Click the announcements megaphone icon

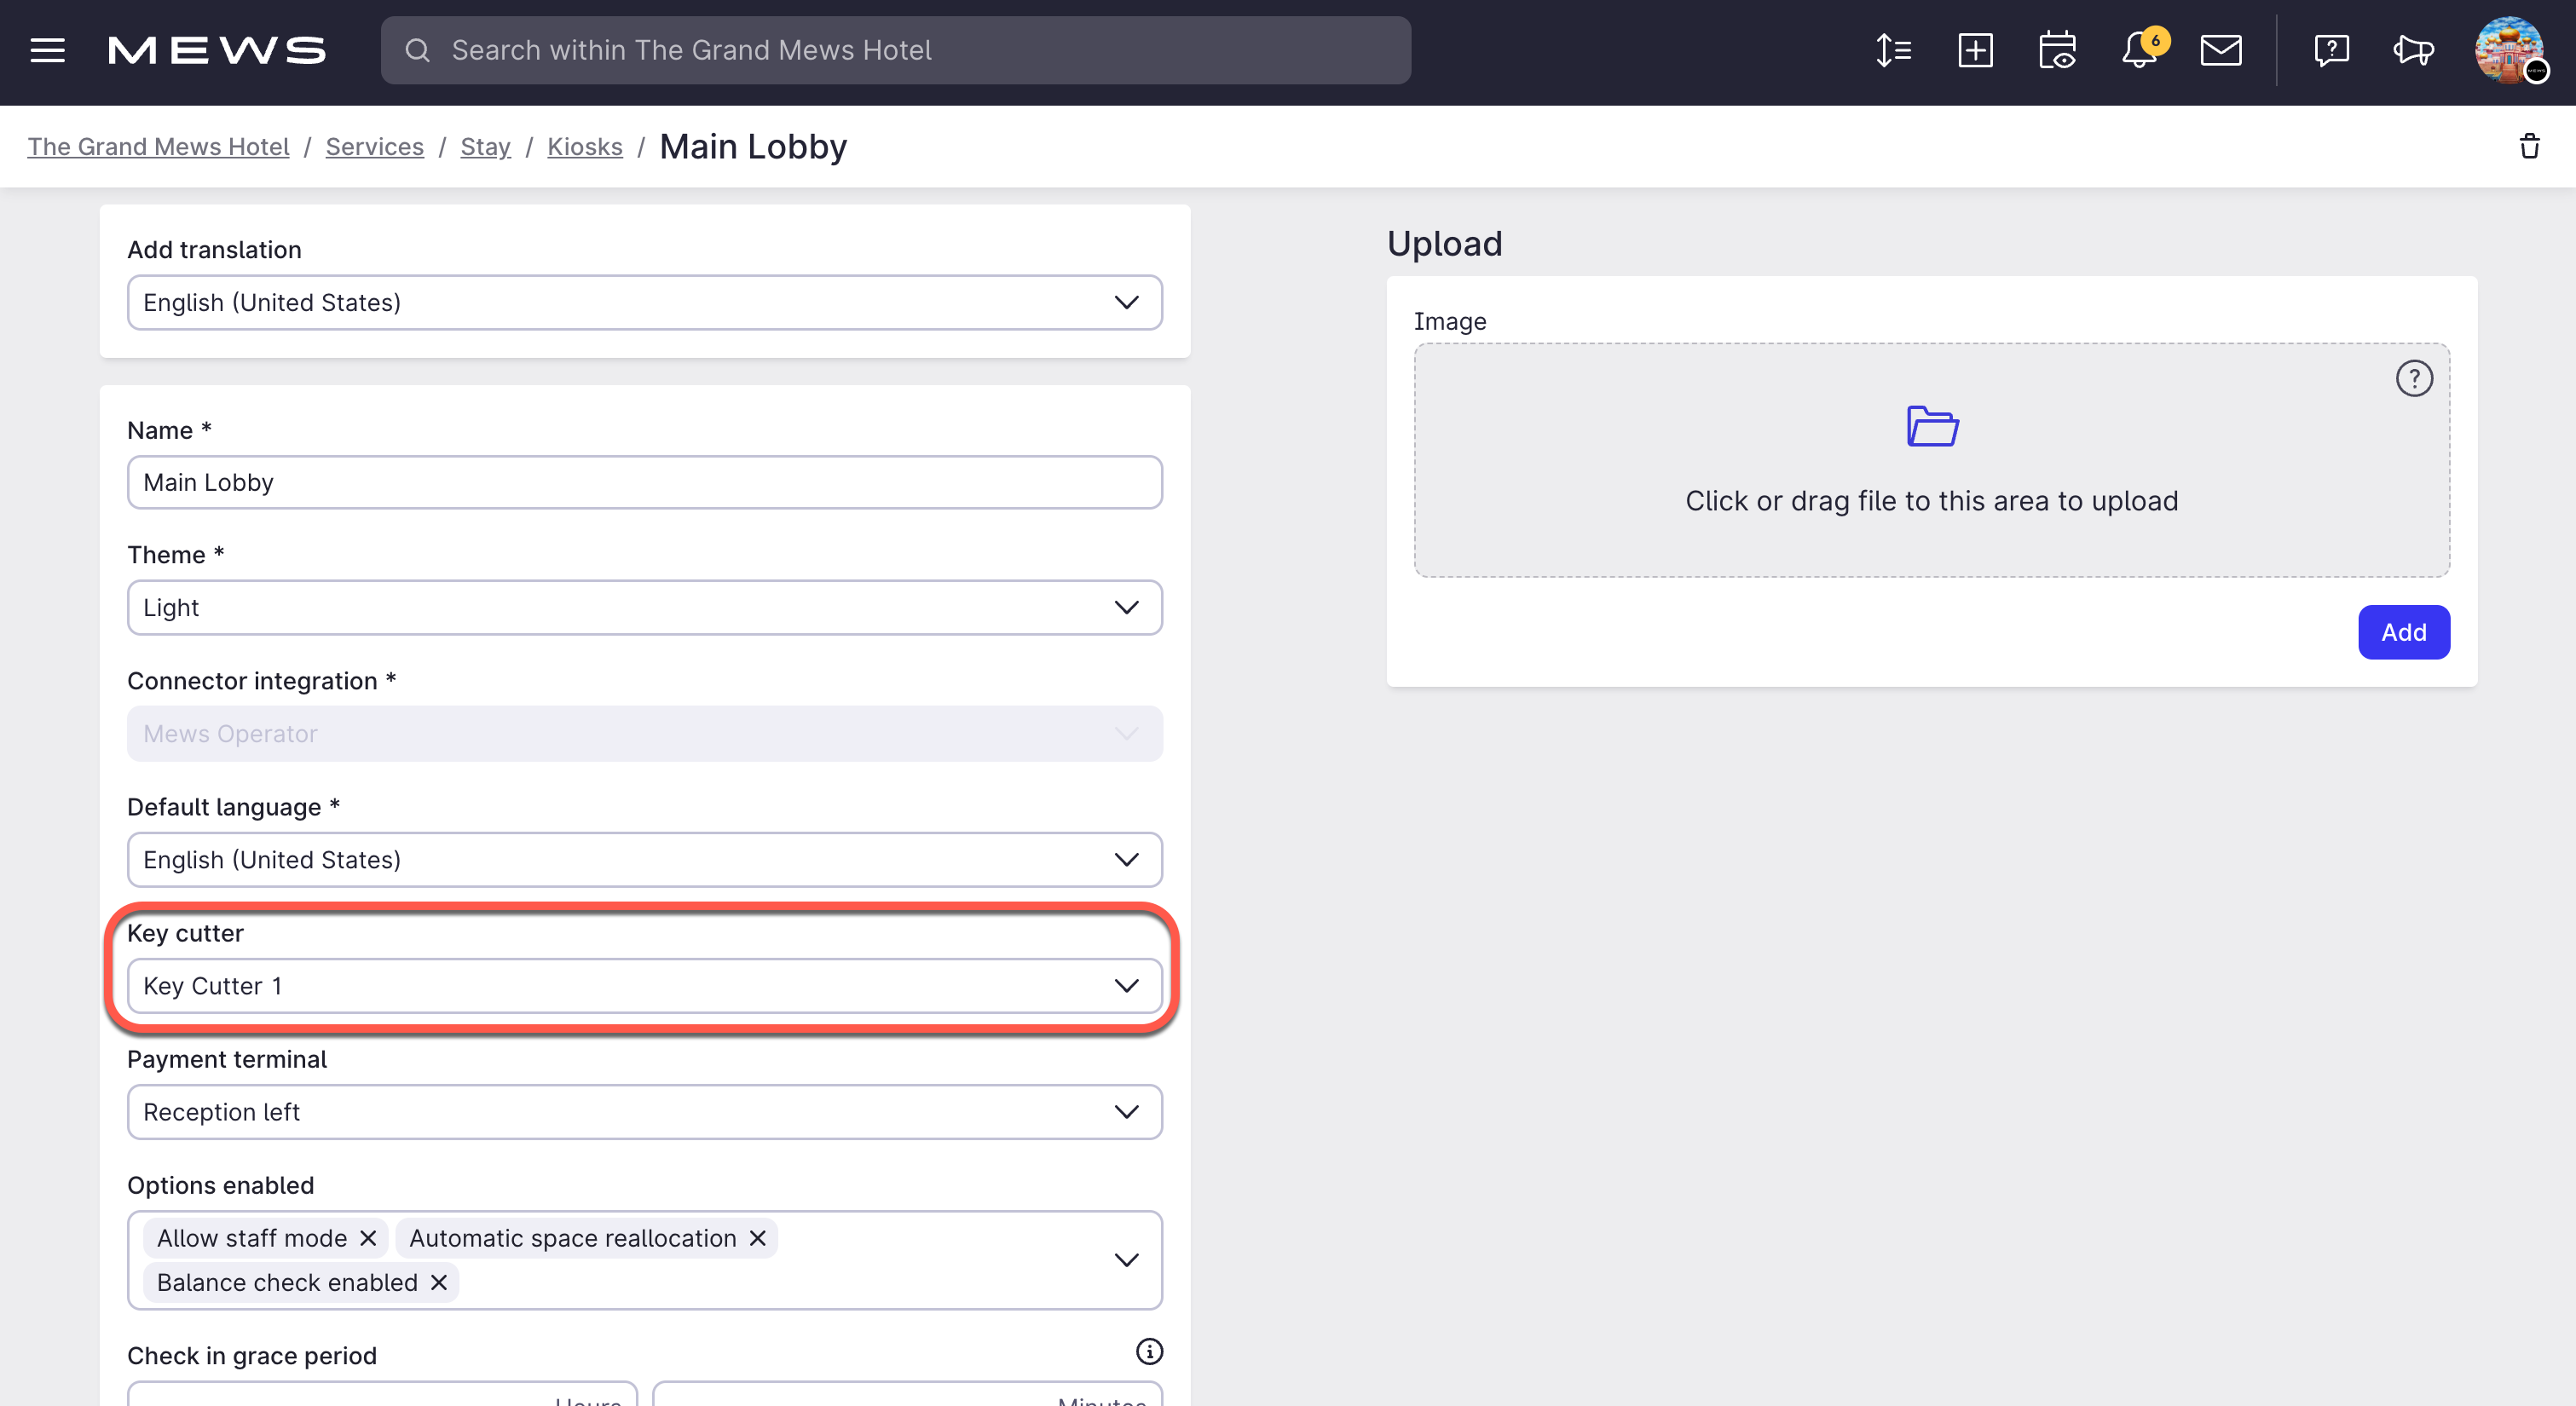click(2413, 51)
